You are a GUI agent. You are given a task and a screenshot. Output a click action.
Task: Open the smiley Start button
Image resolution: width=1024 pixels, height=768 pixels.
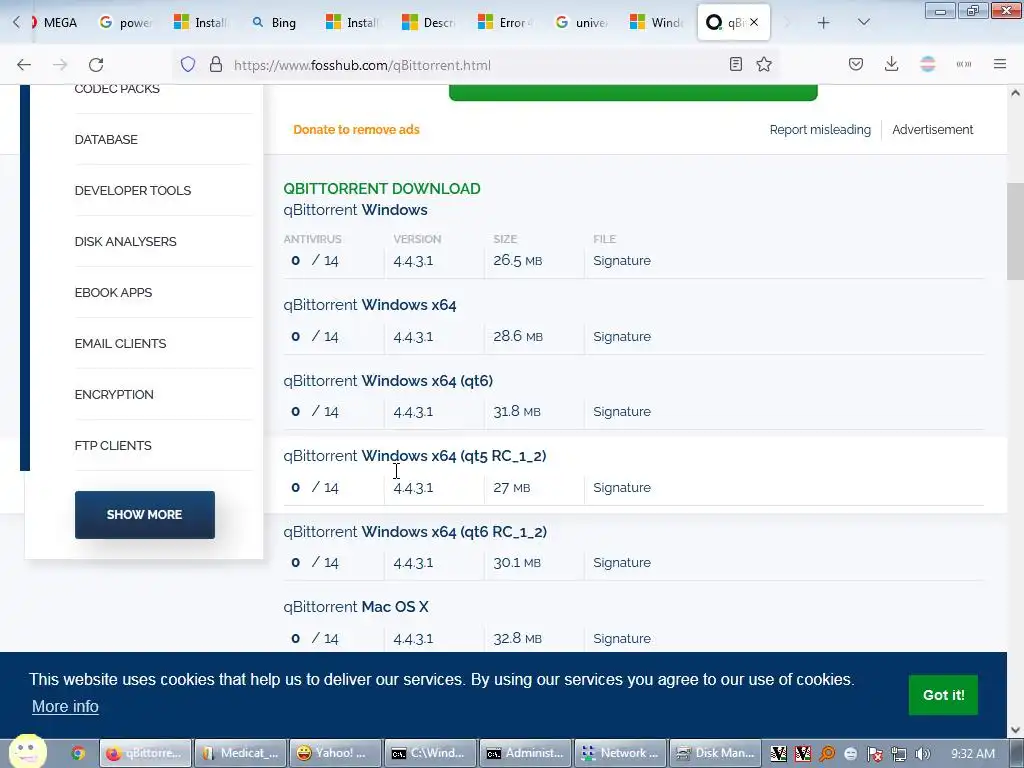coord(27,751)
